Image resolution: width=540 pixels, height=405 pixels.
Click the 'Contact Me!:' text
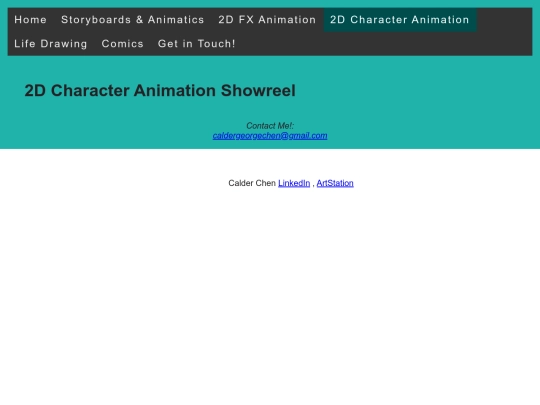[270, 126]
